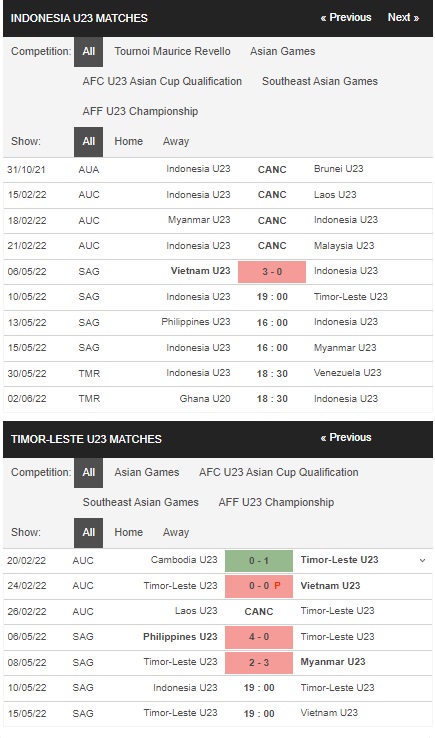Choose AFC U23 Asian Cup Qualification for Indonesia
Viewport: 435px width, 738px height.
(x=162, y=81)
